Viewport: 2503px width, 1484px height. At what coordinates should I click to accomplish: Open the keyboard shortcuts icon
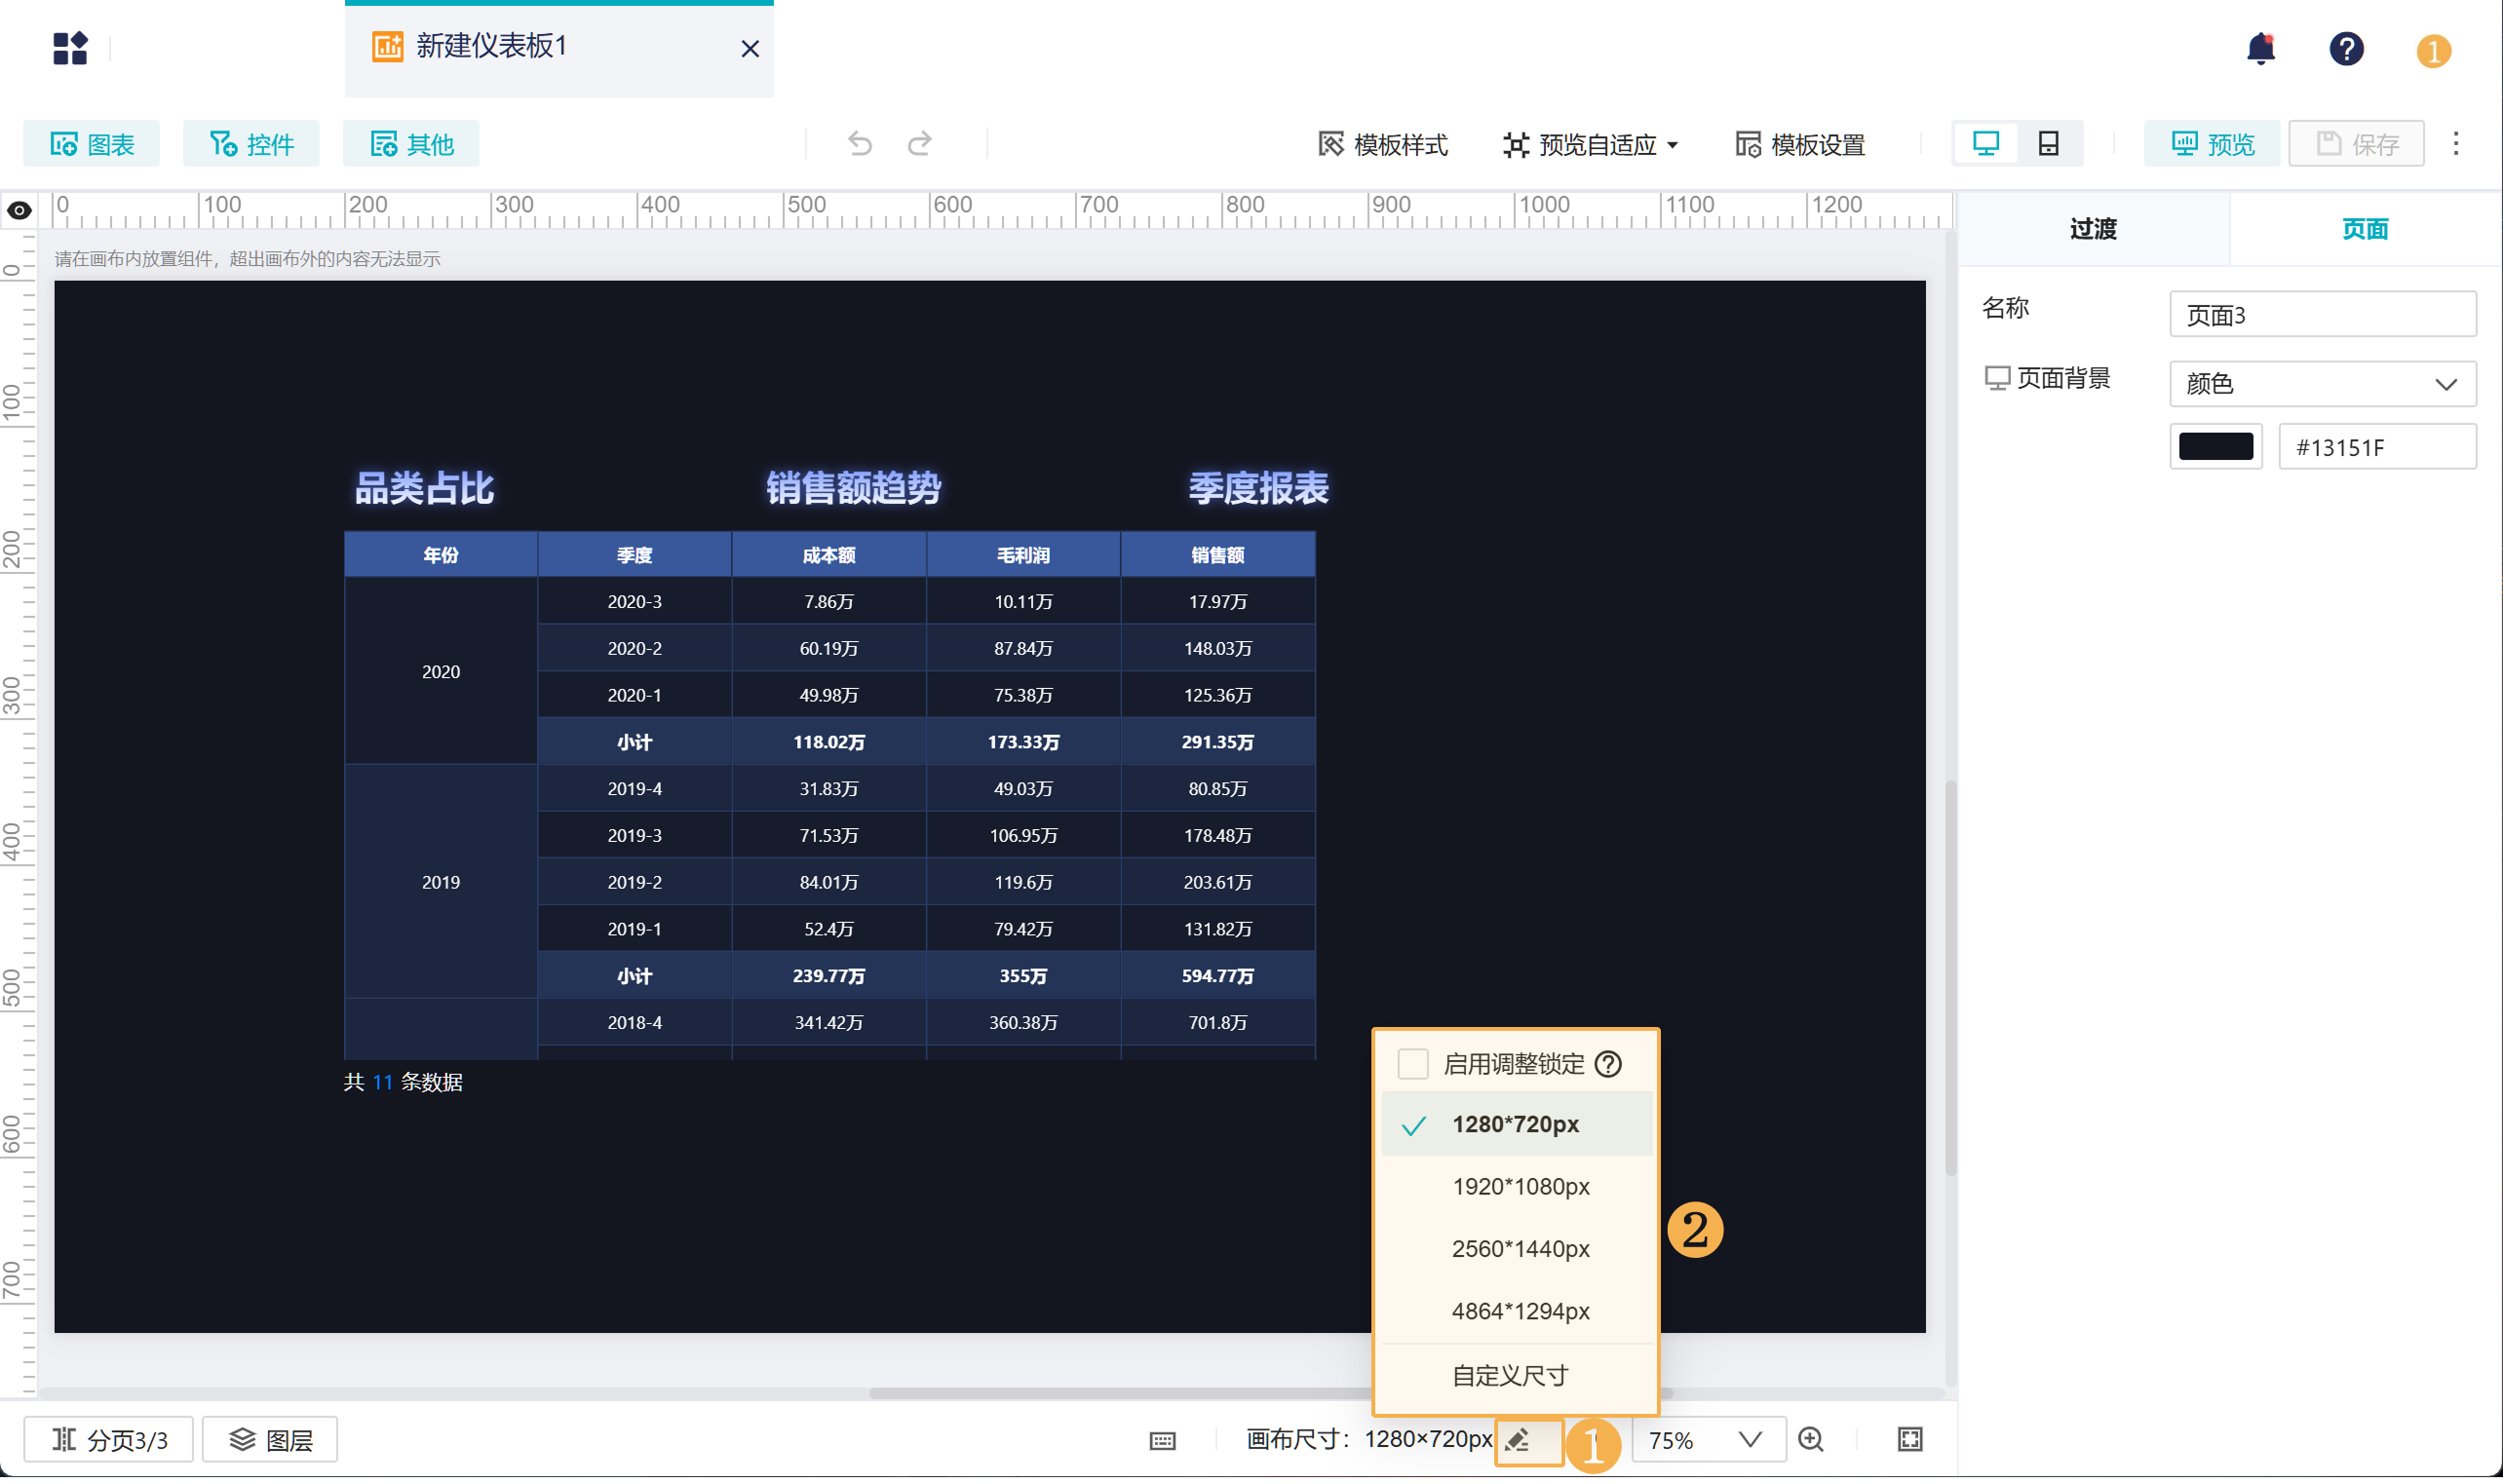coord(1162,1441)
